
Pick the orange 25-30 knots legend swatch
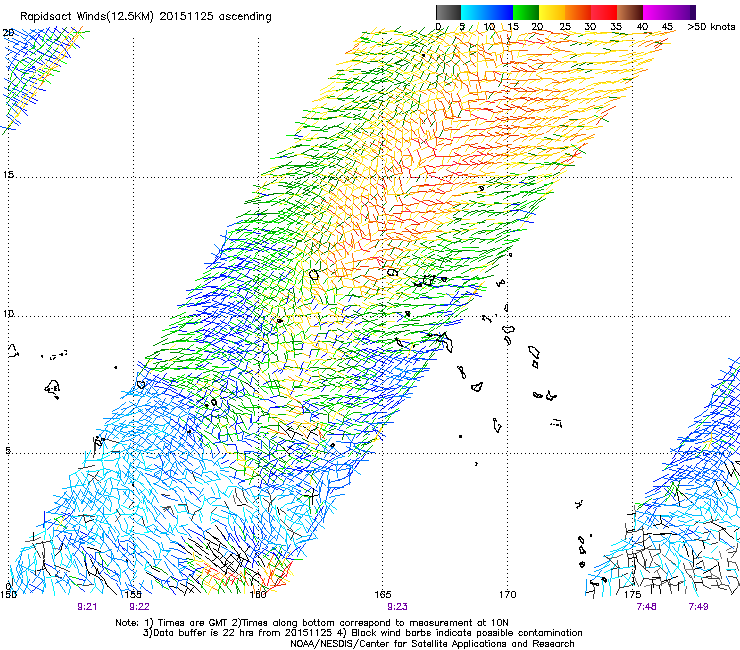pos(578,12)
